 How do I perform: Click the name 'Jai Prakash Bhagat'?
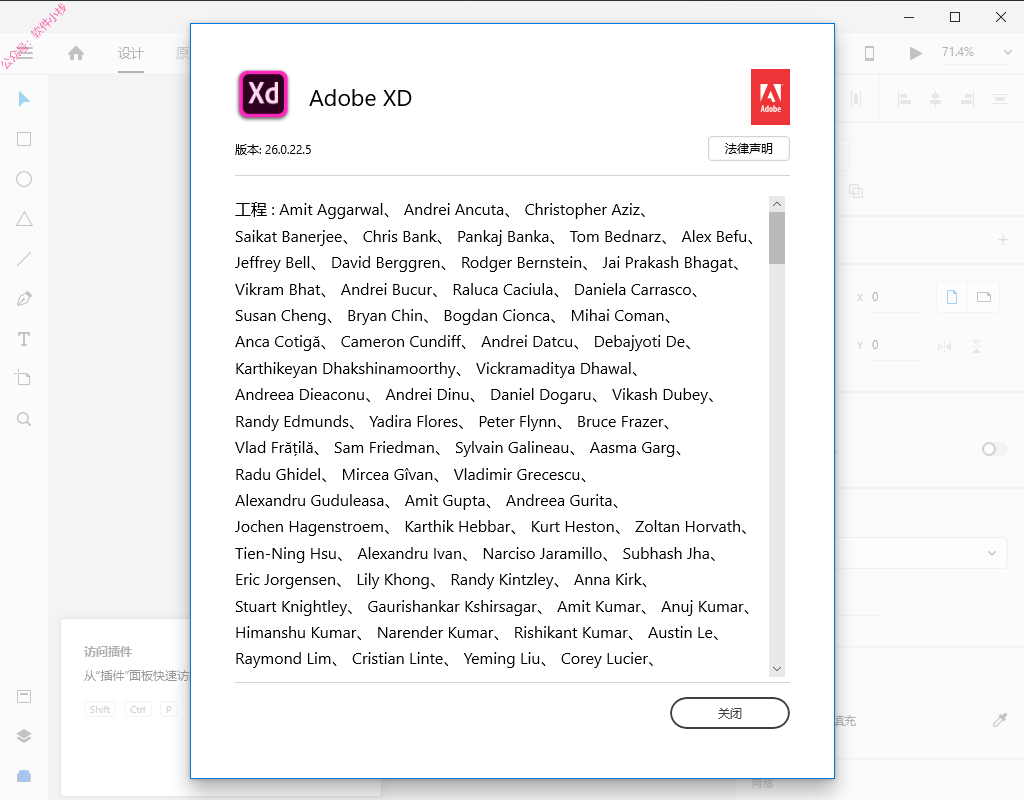point(668,263)
